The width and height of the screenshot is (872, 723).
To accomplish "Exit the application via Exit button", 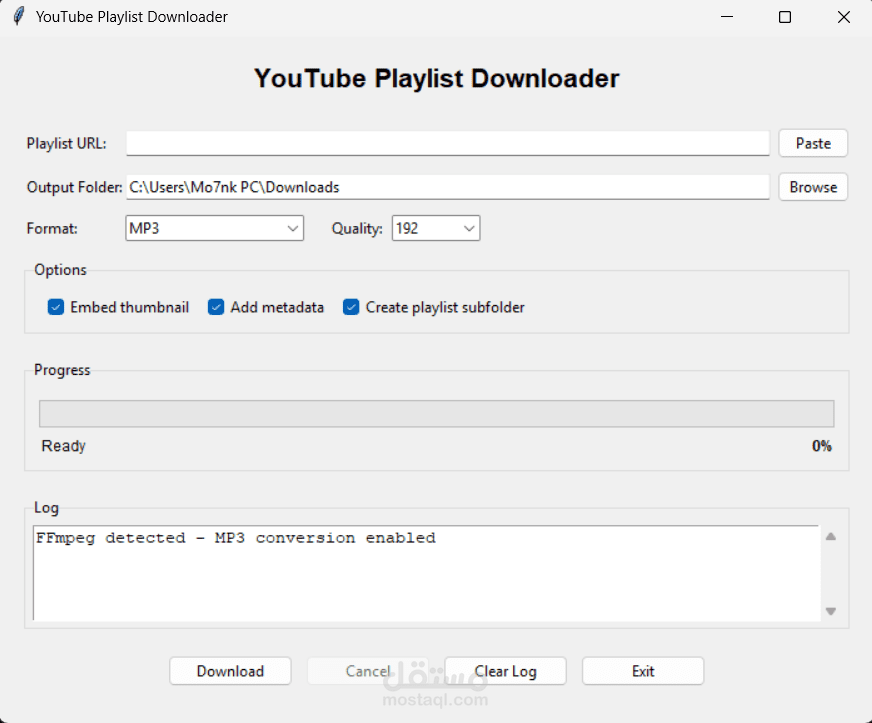I will click(x=642, y=671).
